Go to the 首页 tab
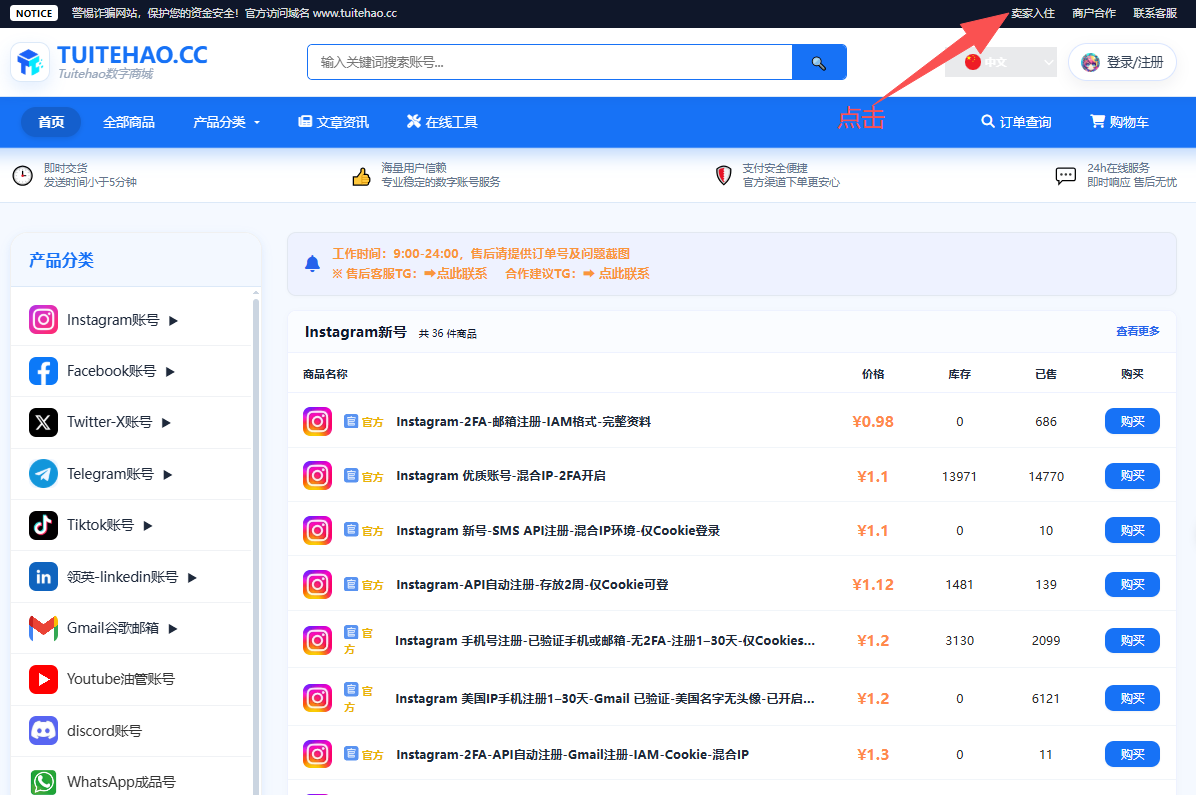 51,122
